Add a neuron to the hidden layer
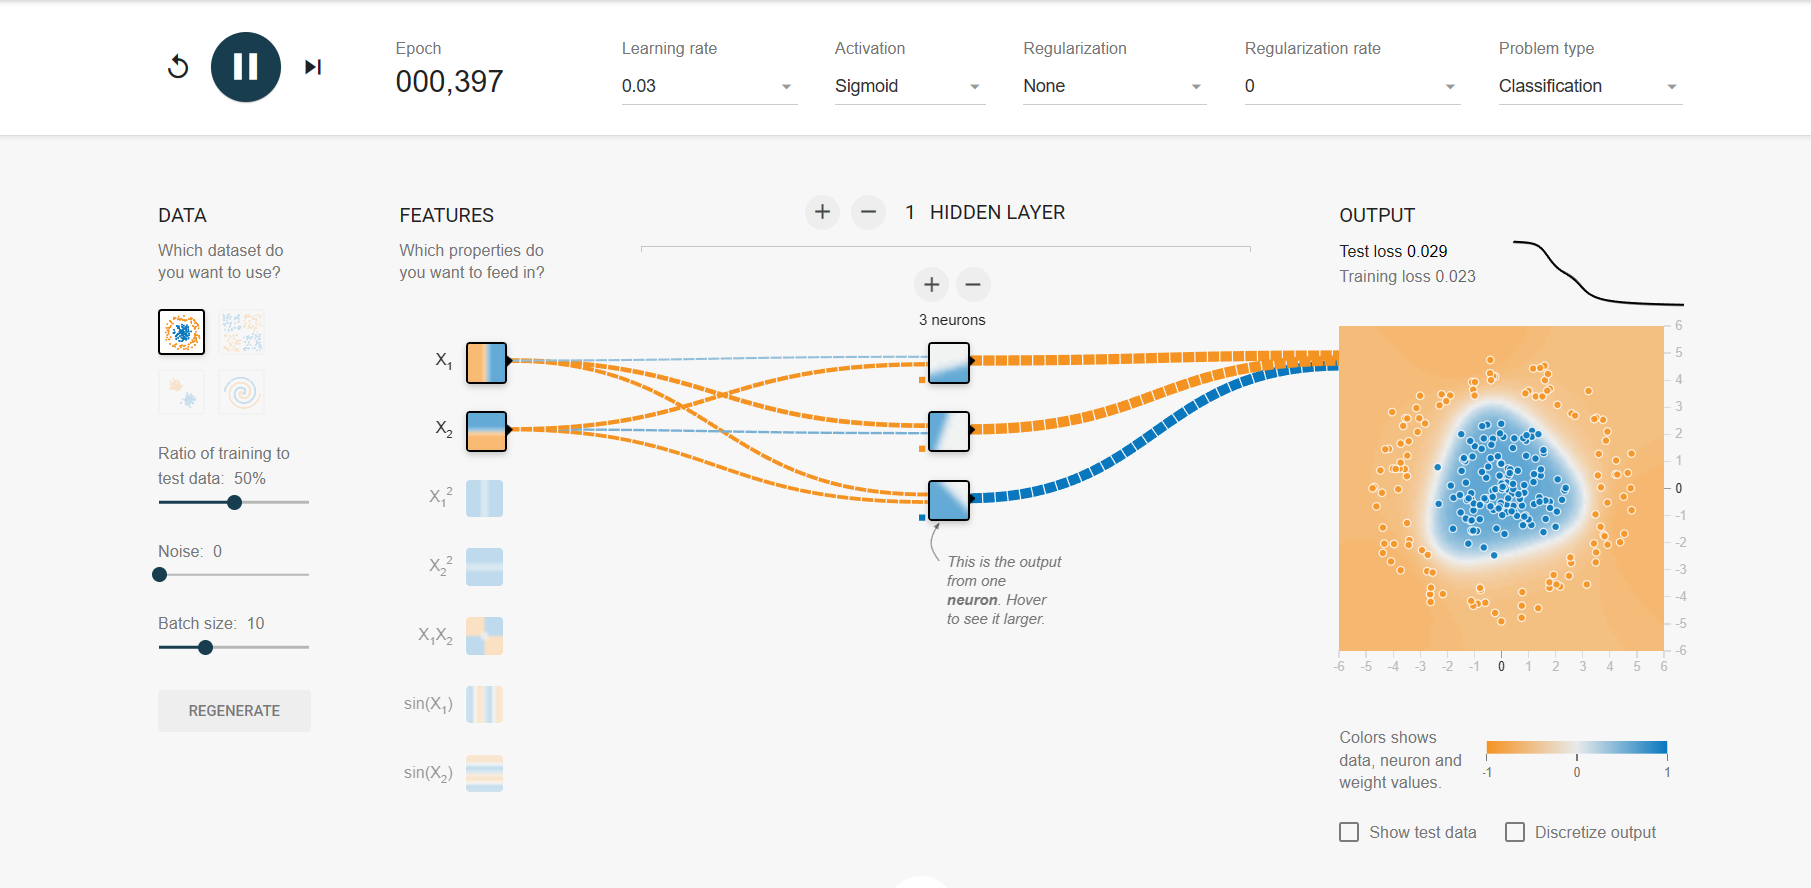1811x888 pixels. point(932,285)
